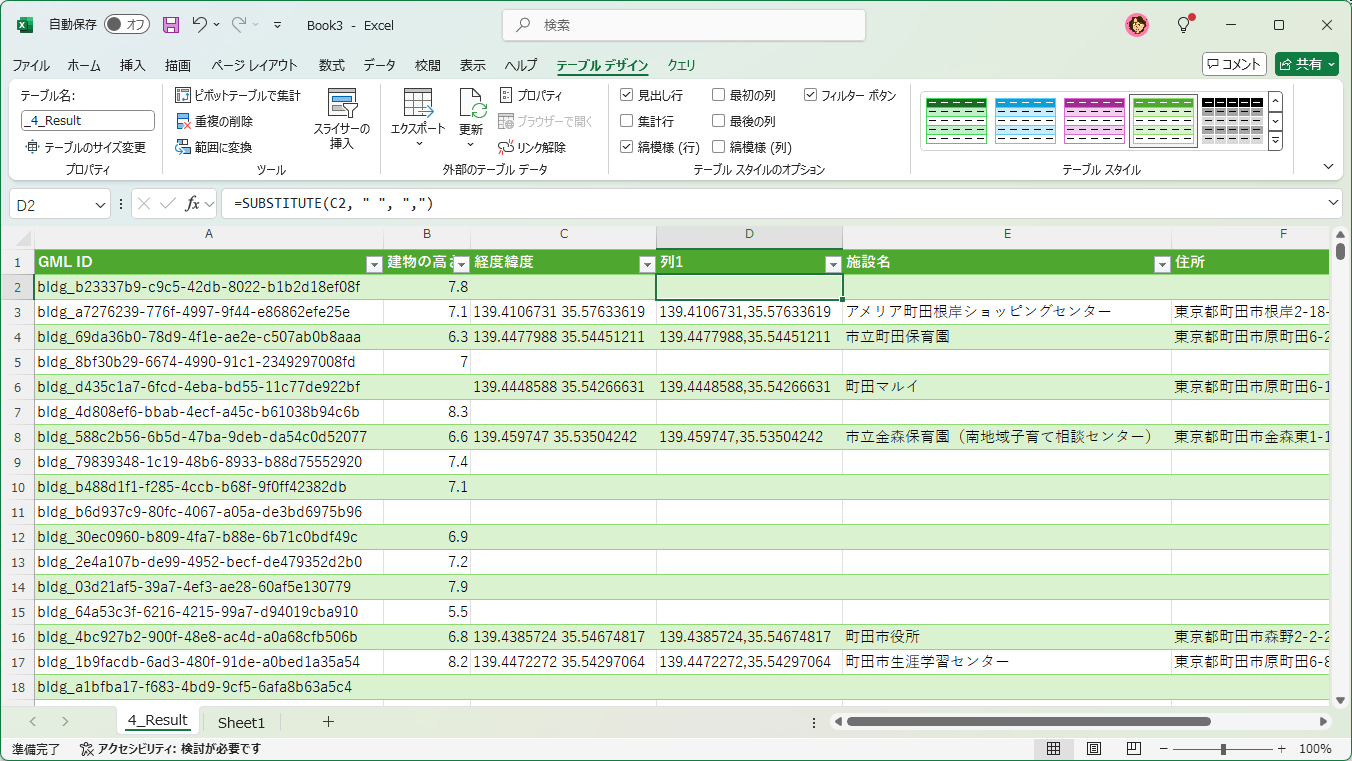Viewport: 1352px width, 761px height.
Task: Add a new sheet with plus
Action: point(328,721)
